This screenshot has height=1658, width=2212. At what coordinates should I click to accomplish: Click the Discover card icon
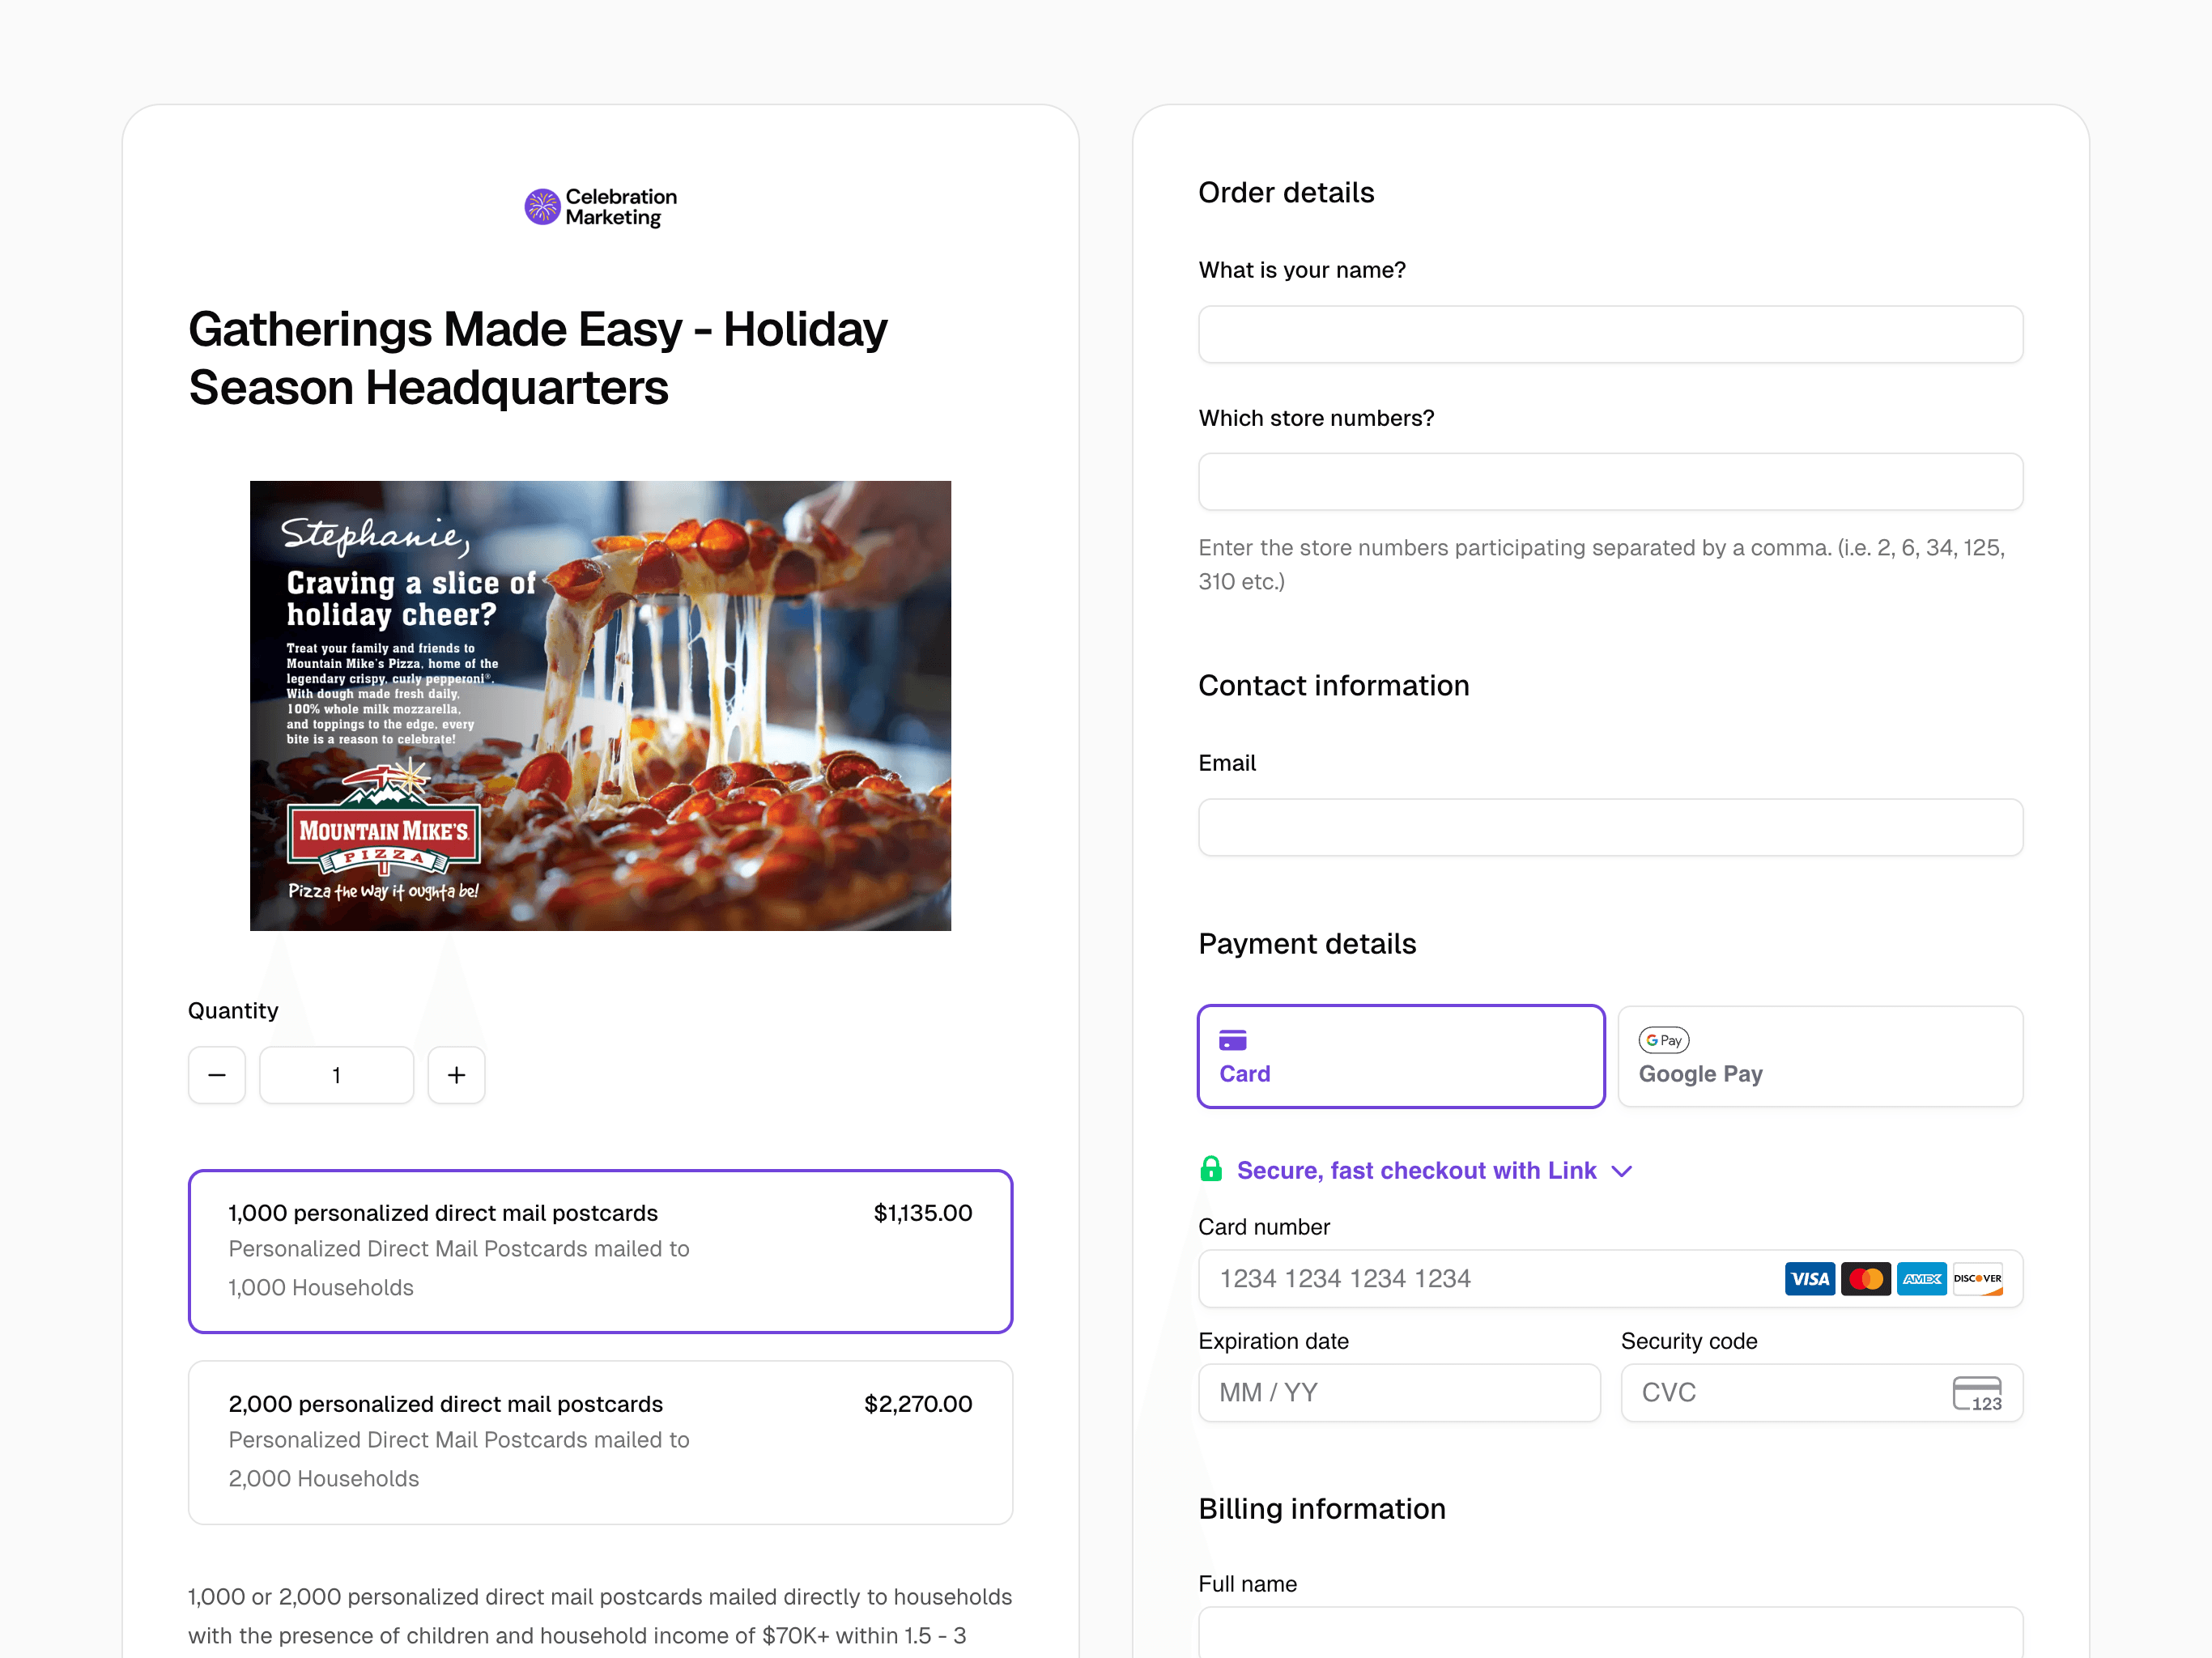(1977, 1278)
